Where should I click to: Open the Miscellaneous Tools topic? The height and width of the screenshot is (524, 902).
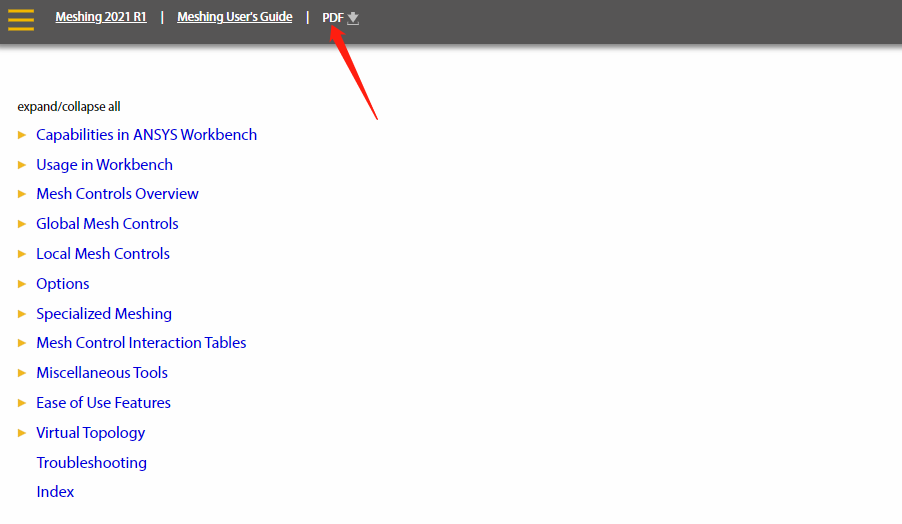click(x=102, y=373)
